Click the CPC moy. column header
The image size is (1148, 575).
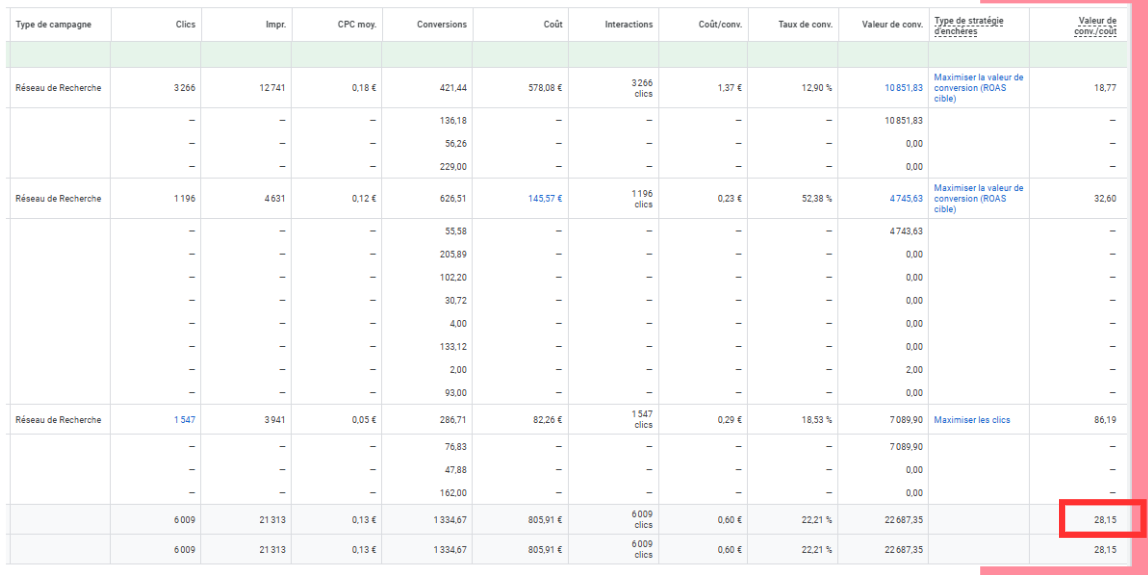[358, 24]
